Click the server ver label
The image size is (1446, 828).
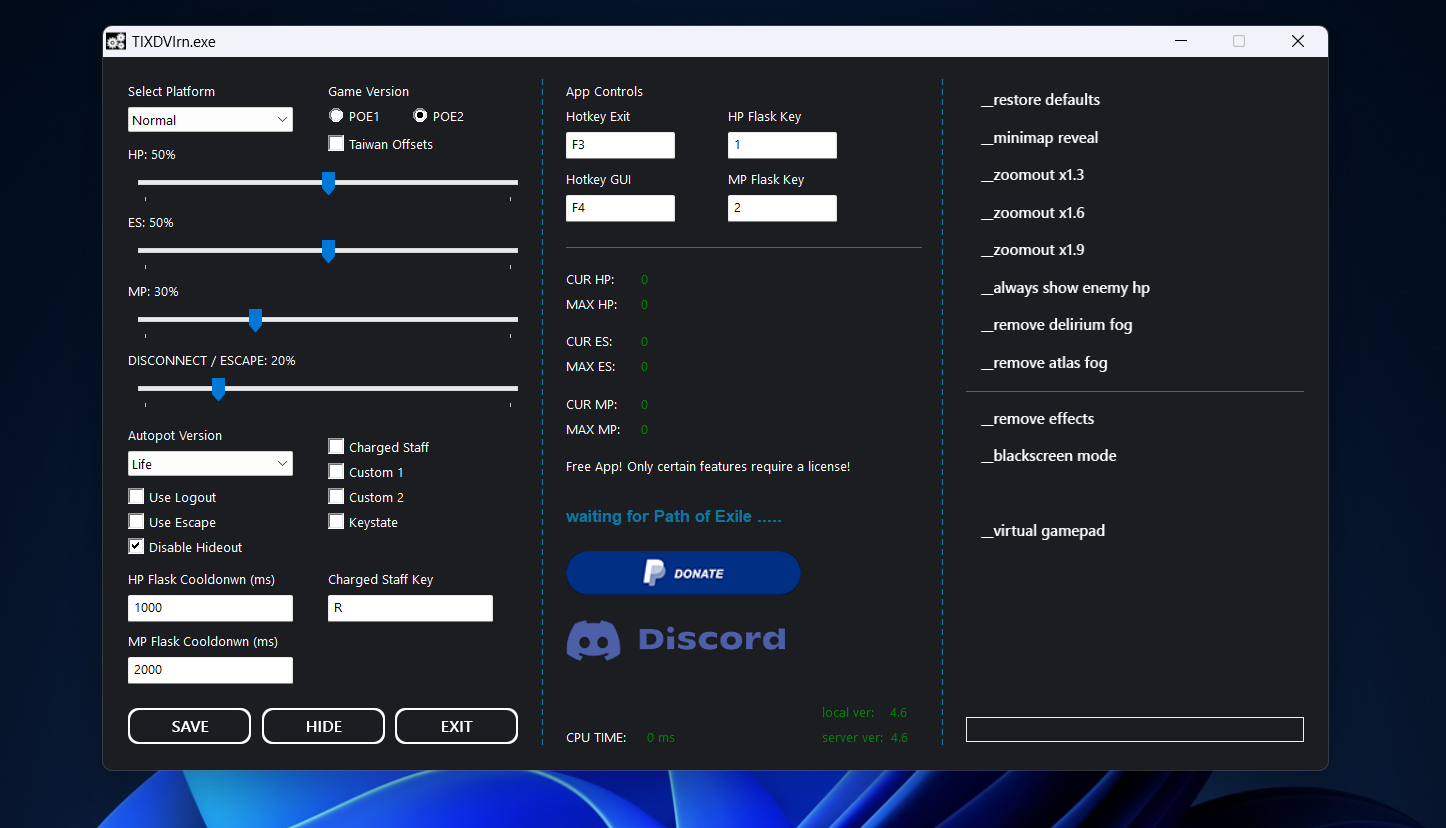[x=851, y=738]
